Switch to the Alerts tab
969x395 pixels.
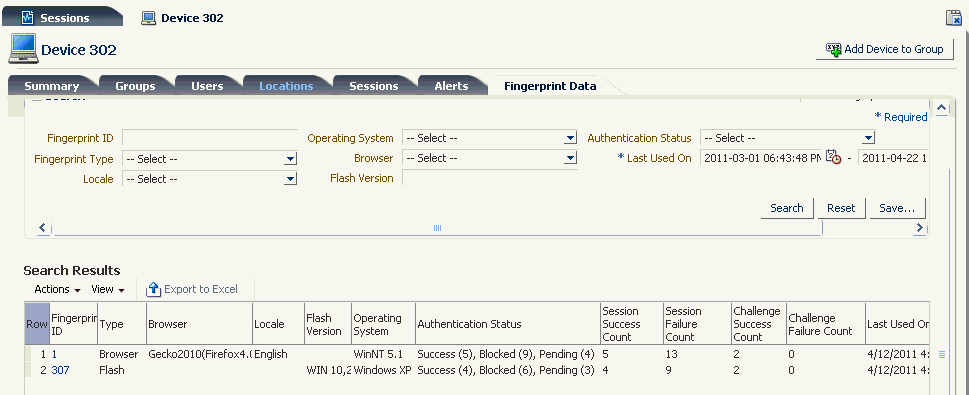pyautogui.click(x=451, y=86)
